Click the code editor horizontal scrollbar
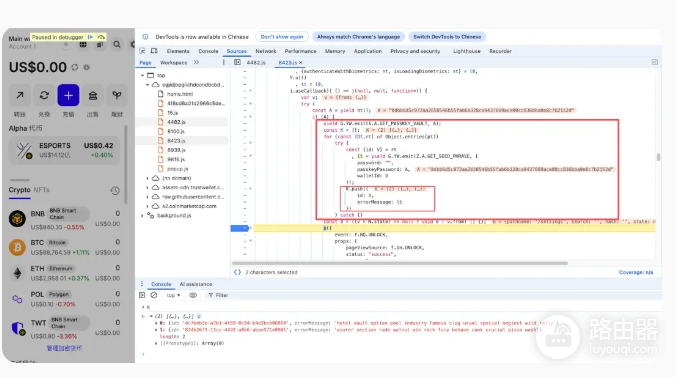 click(x=400, y=263)
